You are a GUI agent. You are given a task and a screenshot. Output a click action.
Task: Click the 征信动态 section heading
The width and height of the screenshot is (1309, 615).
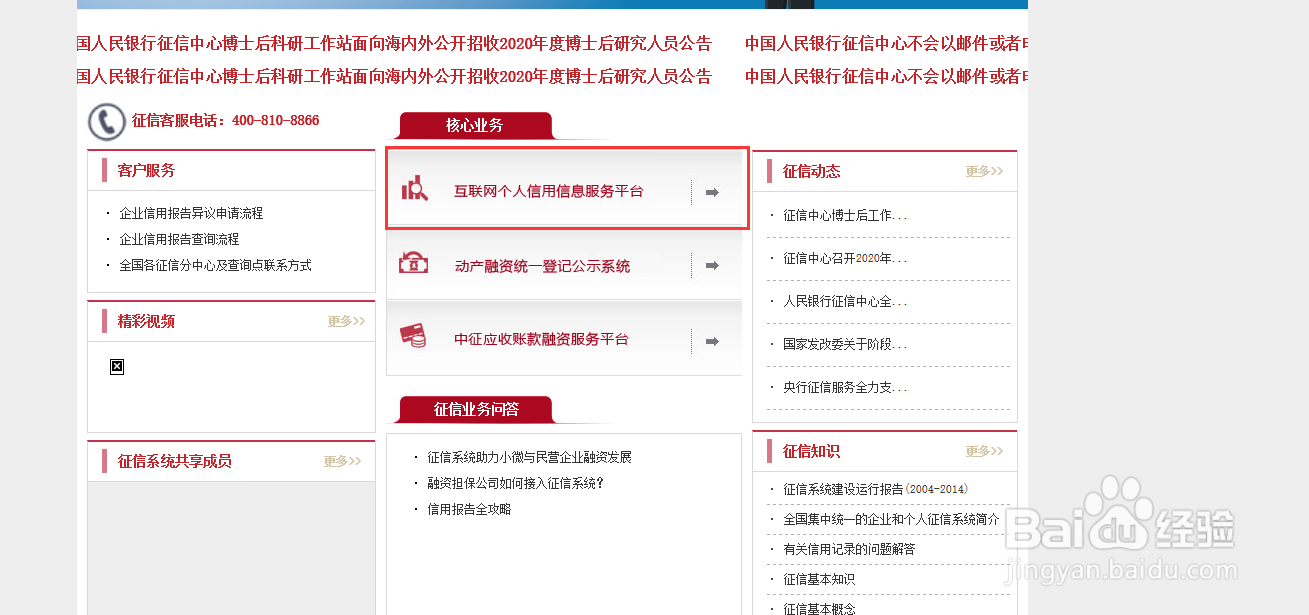point(811,171)
